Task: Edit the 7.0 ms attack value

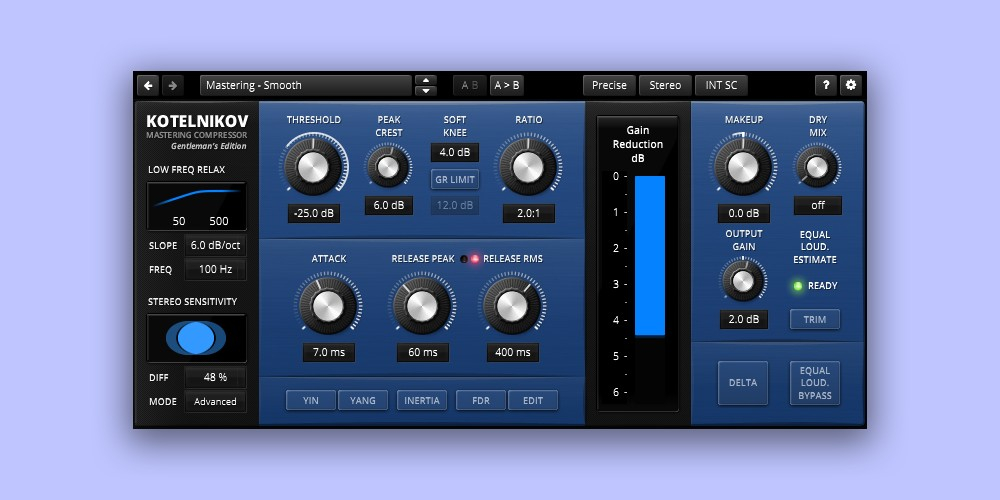Action: click(x=328, y=352)
